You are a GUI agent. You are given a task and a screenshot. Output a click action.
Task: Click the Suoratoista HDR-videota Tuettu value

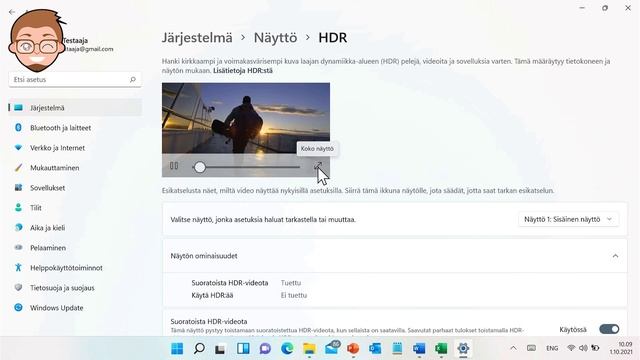coord(291,283)
